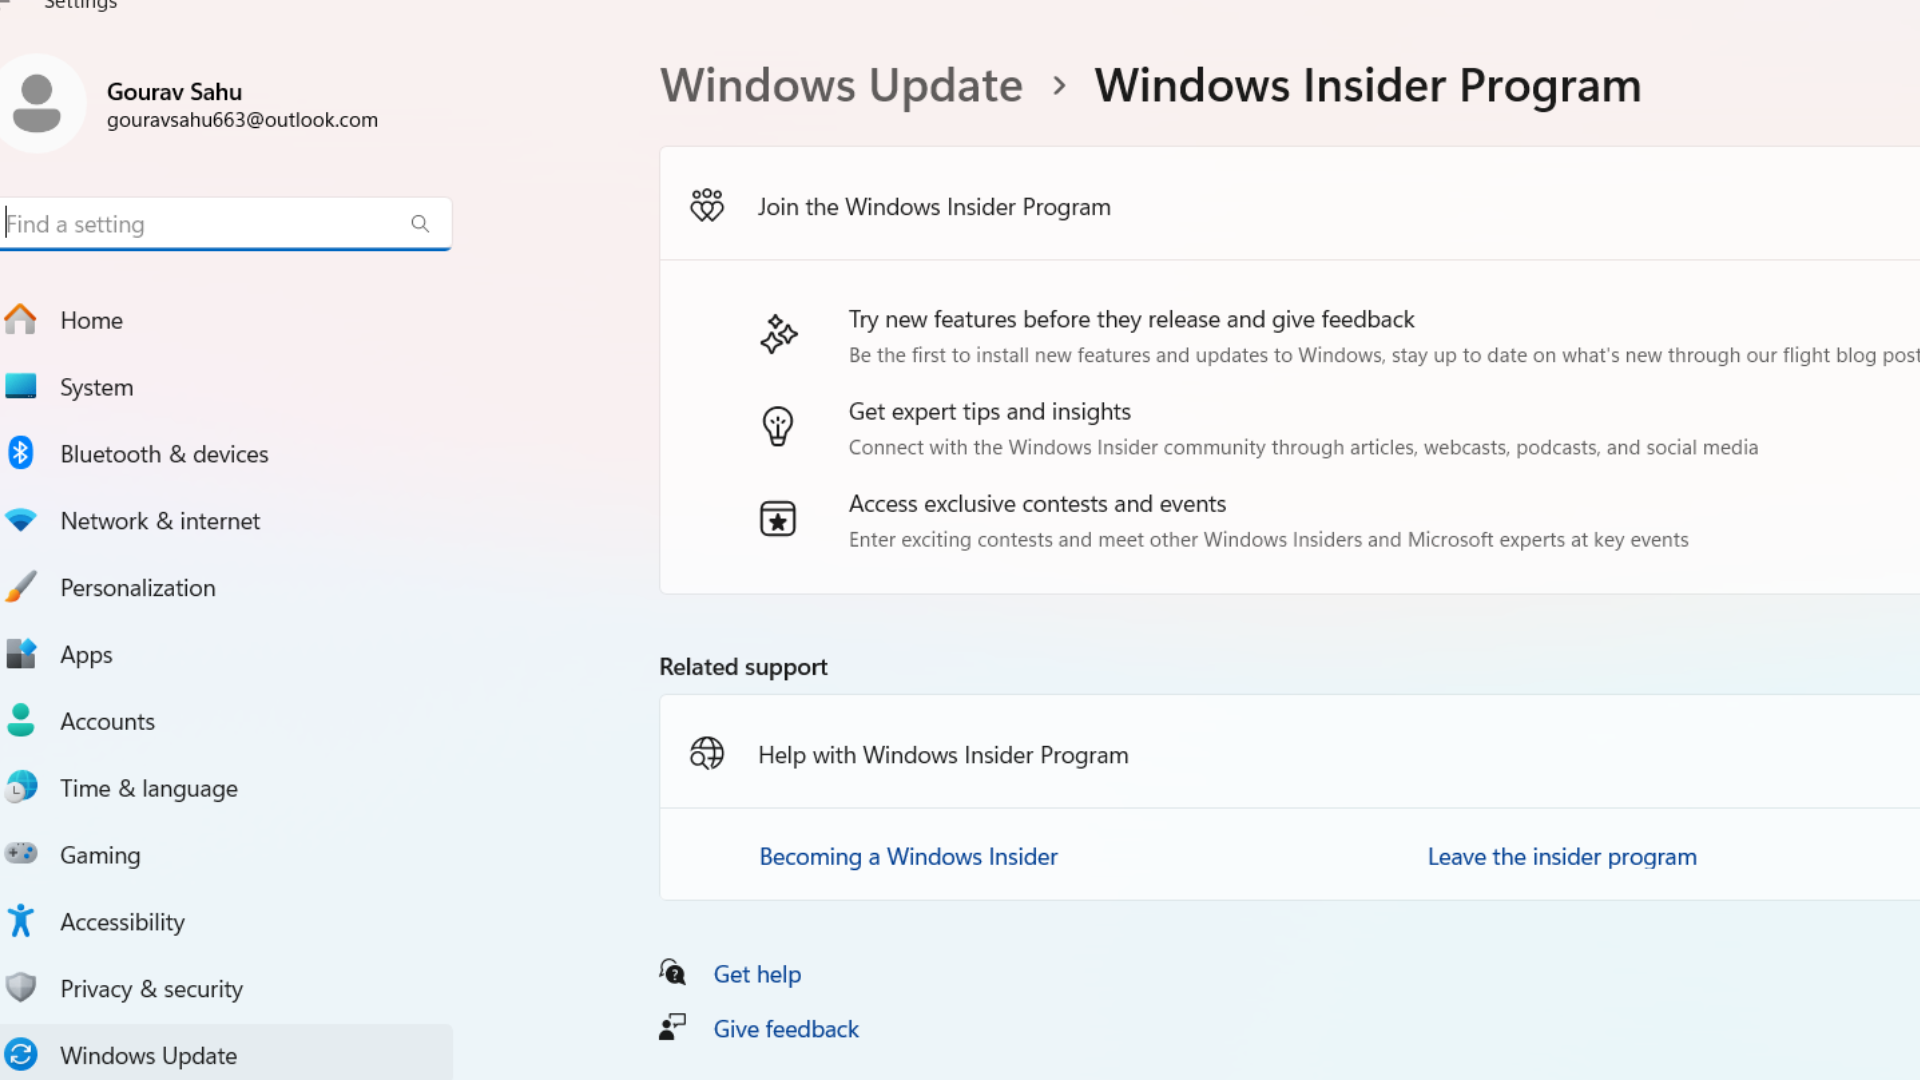Click the Windows Insider Program hearts icon
This screenshot has height=1080, width=1920.
point(706,206)
